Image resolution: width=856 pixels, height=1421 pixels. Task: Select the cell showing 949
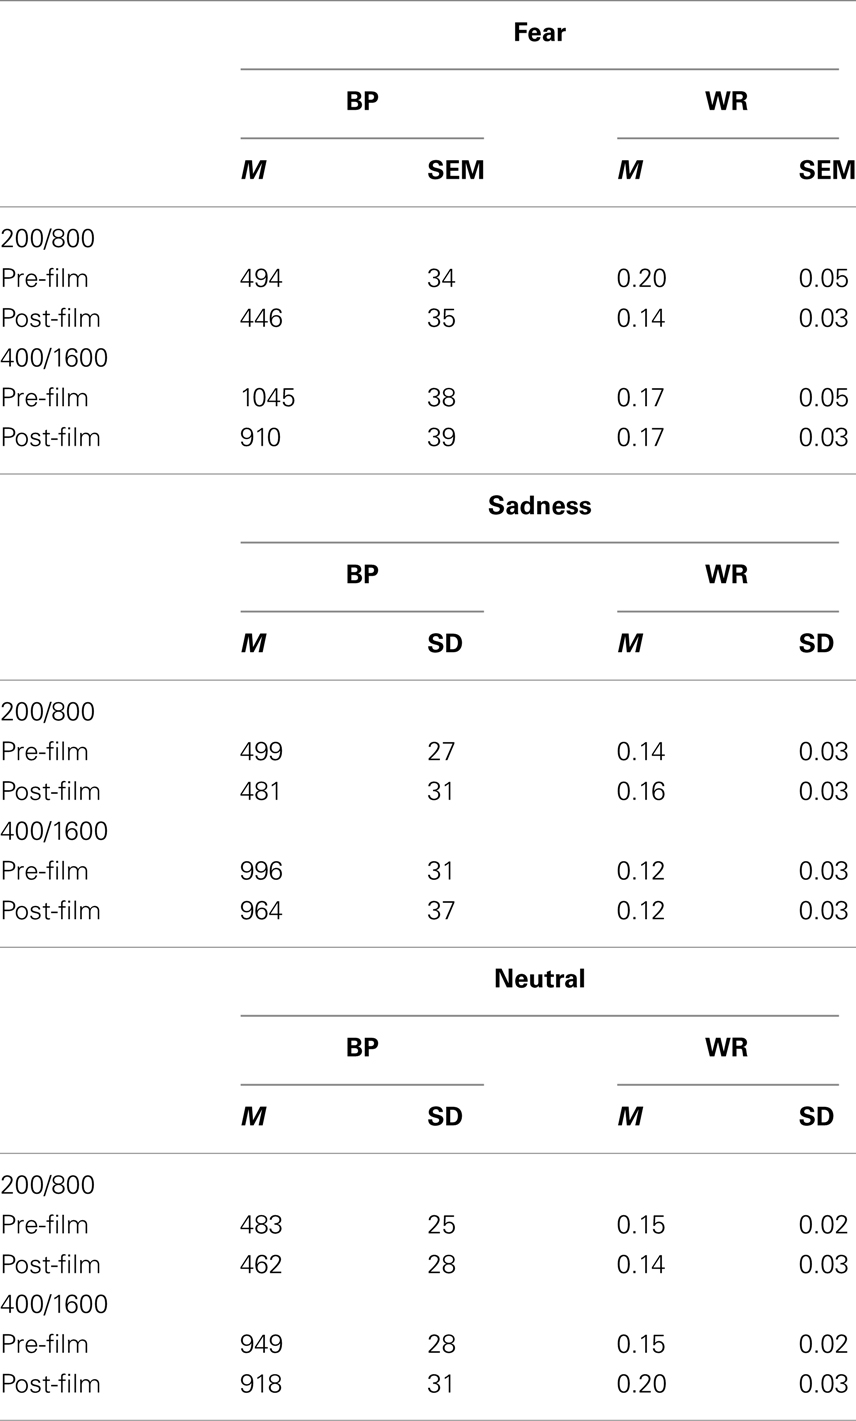(261, 1344)
